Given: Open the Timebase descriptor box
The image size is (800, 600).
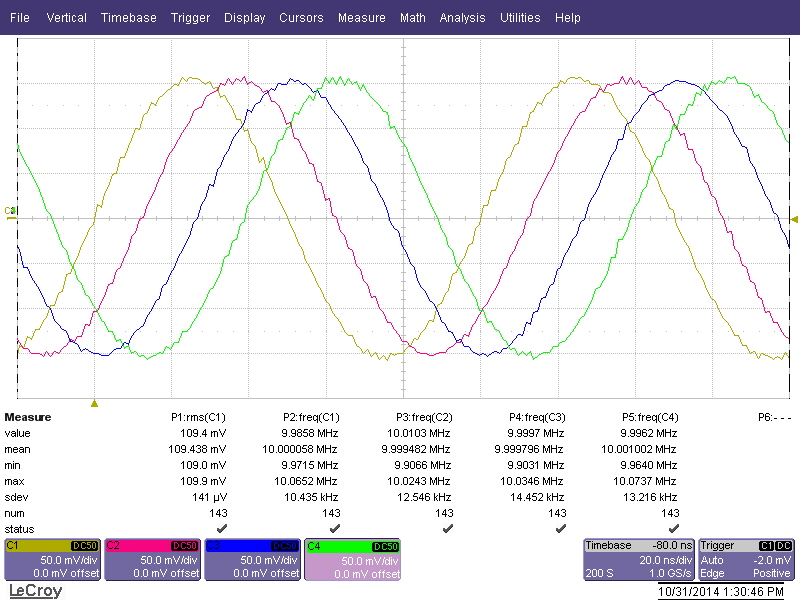Looking at the screenshot, I should (639, 560).
